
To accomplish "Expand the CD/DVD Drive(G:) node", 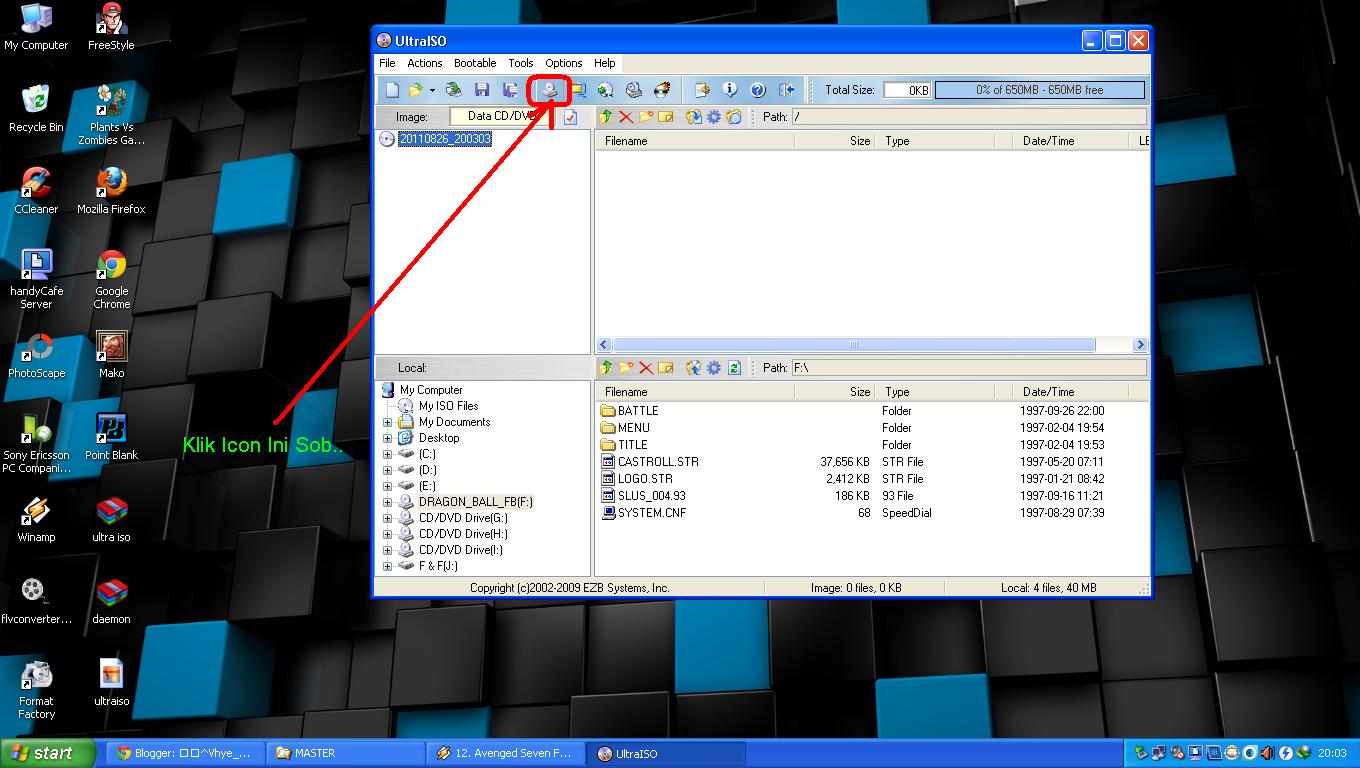I will 388,518.
